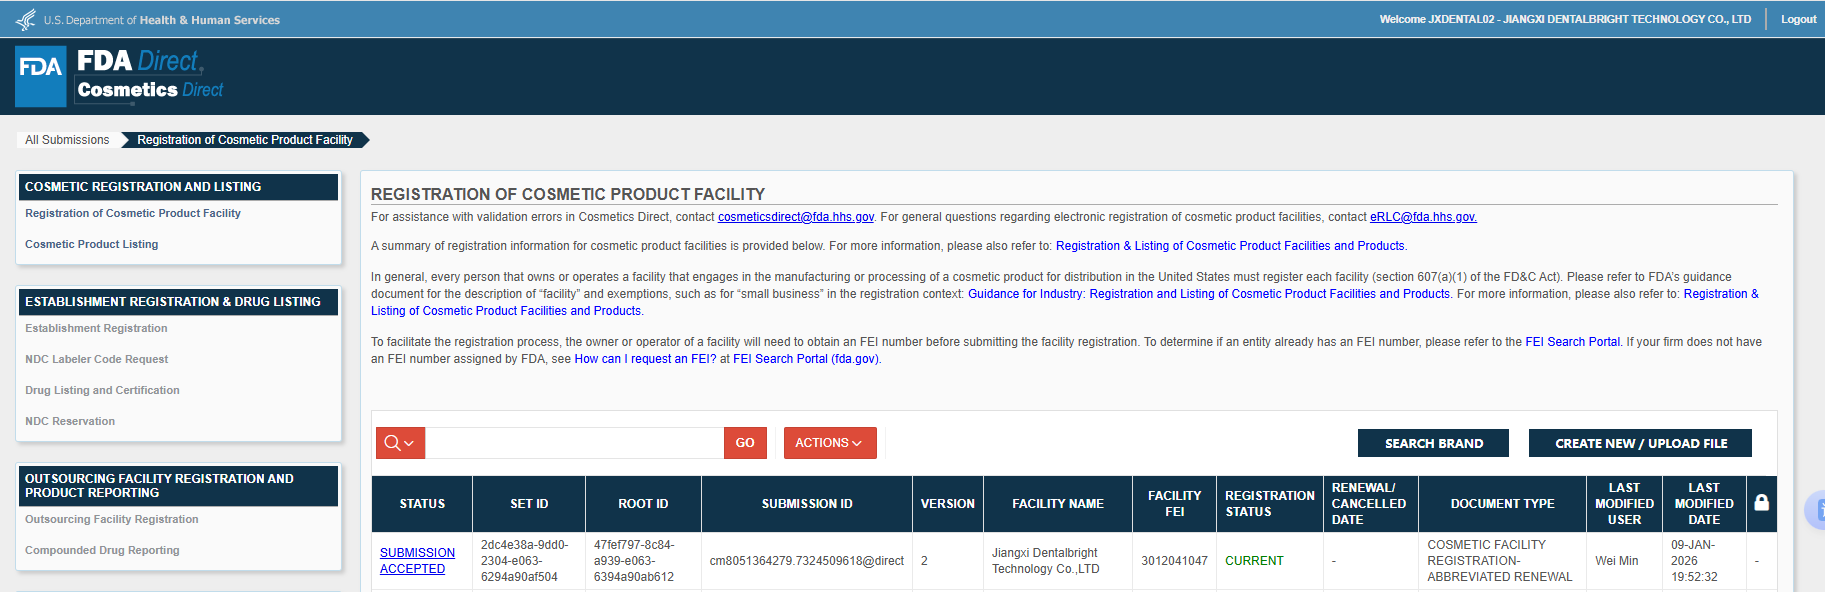The height and width of the screenshot is (592, 1825).
Task: Sort by the FACILITY FEI column header
Action: pos(1175,504)
